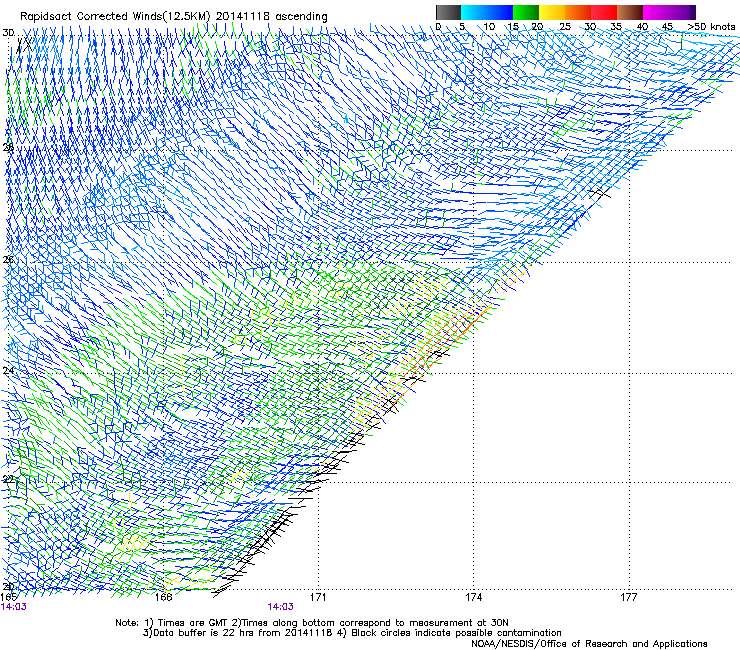Click the gray 0–5 knots legend segment
This screenshot has height=650, width=740.
[x=448, y=12]
